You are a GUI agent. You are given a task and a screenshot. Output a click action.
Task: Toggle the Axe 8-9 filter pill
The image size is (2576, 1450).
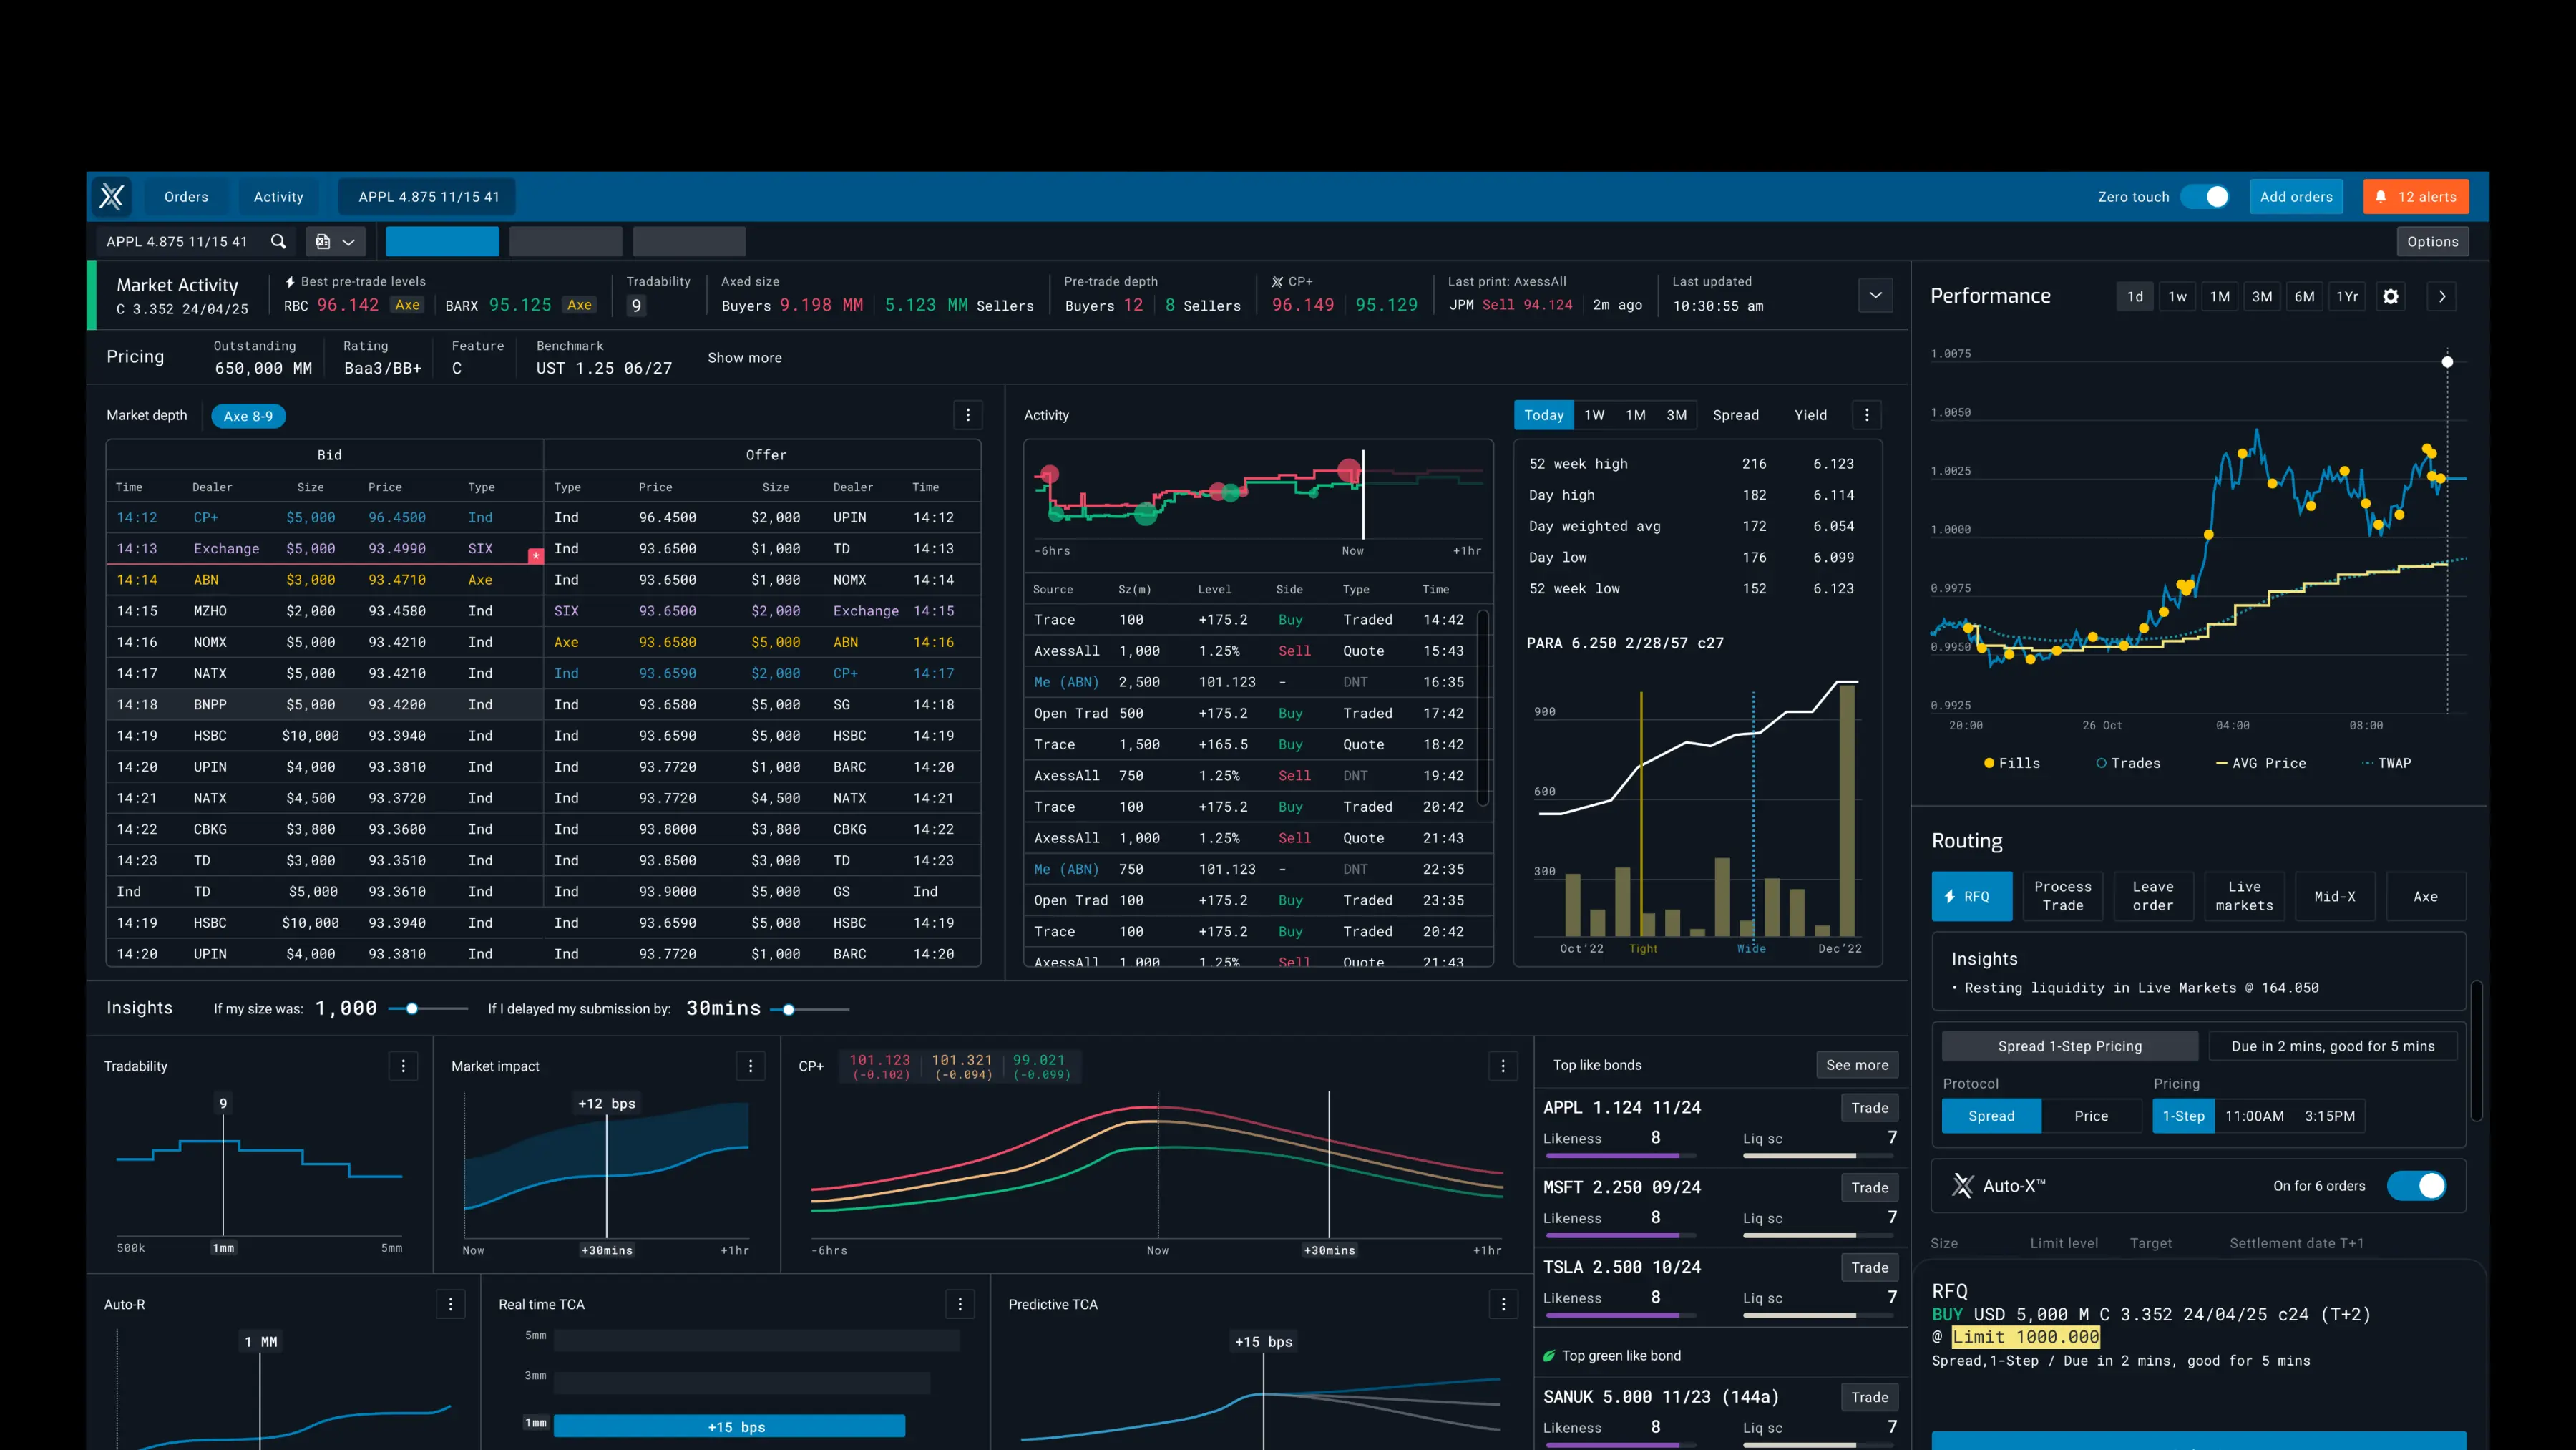pyautogui.click(x=248, y=416)
